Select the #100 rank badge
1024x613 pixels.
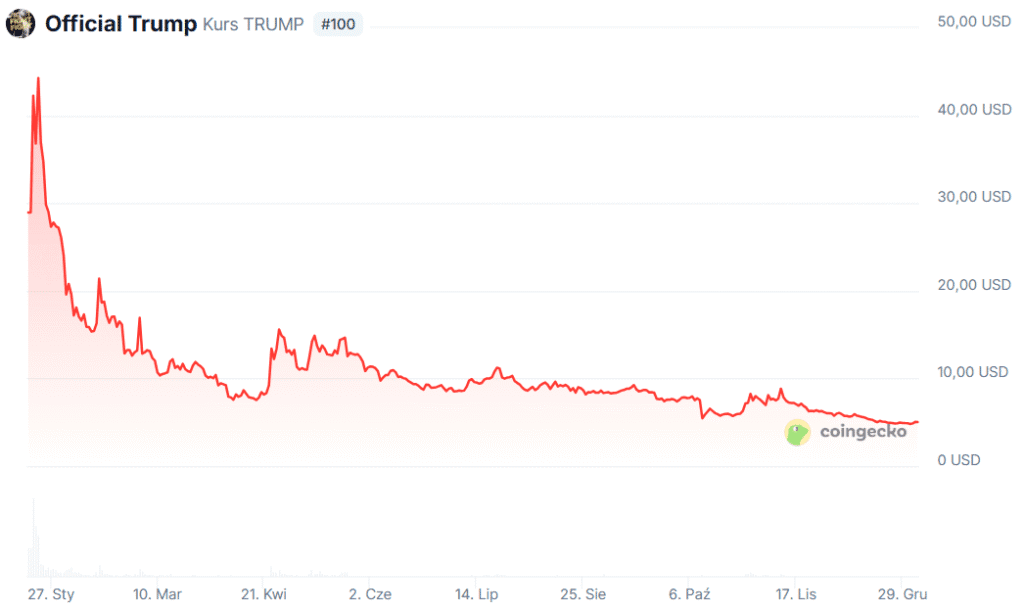point(338,25)
